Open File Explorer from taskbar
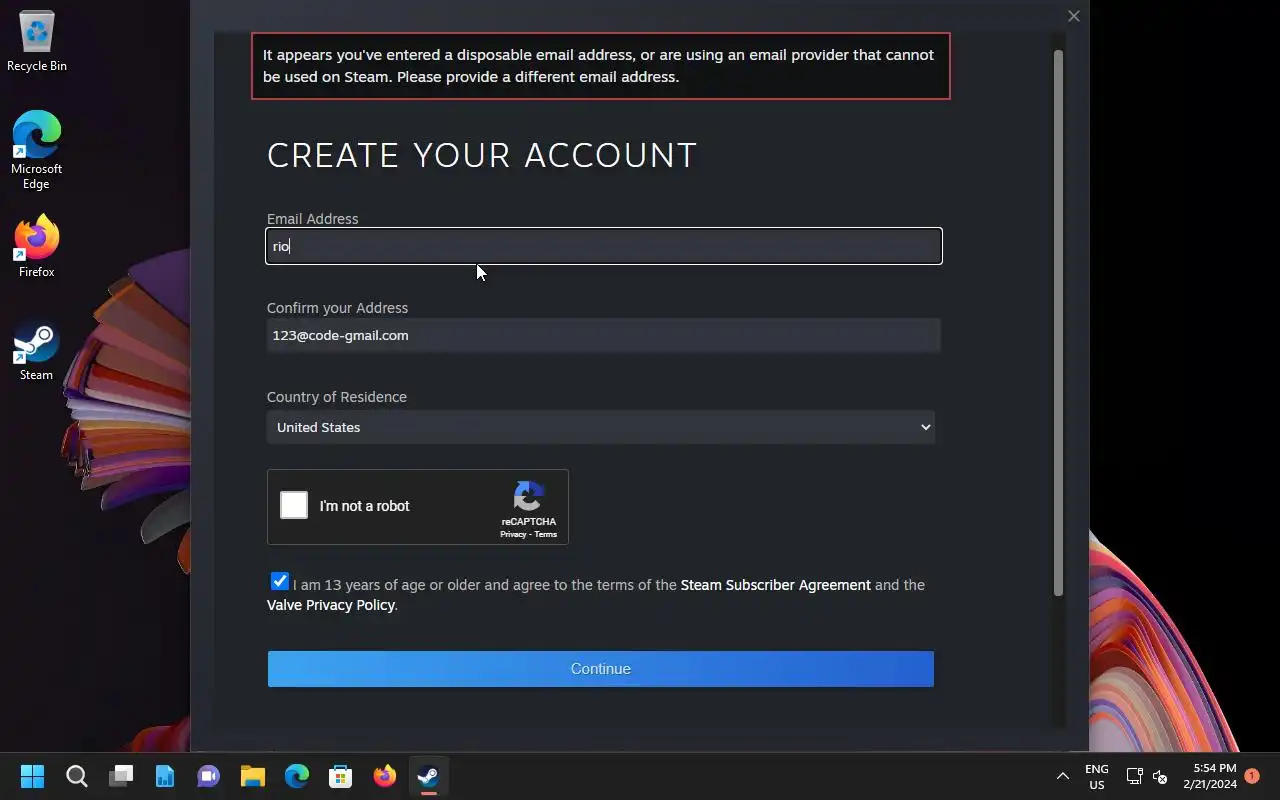The image size is (1280, 800). coord(253,776)
